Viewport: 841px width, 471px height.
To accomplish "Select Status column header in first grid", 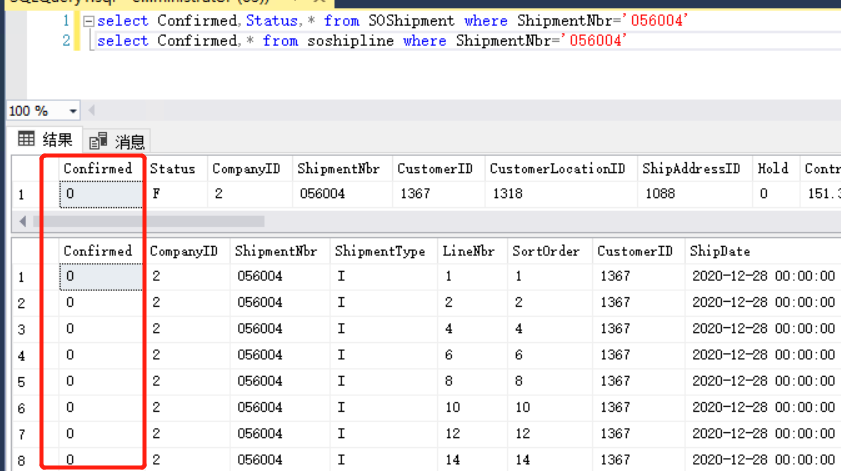I will pyautogui.click(x=175, y=168).
